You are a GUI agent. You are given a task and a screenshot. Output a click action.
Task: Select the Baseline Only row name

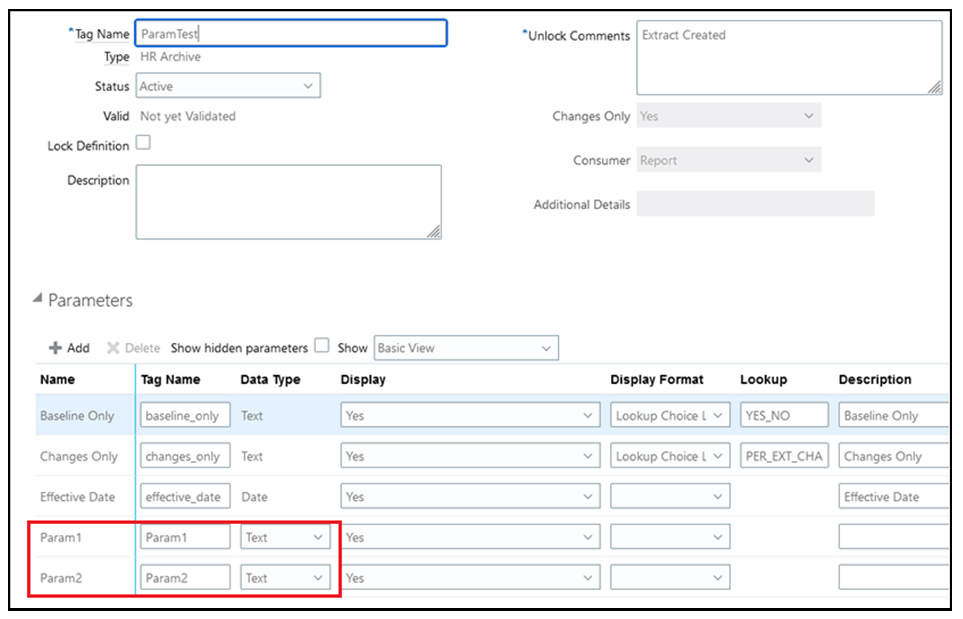click(77, 416)
